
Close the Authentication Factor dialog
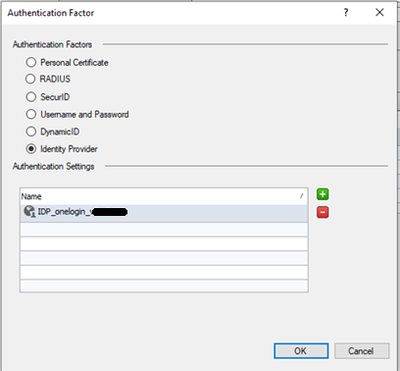[379, 13]
